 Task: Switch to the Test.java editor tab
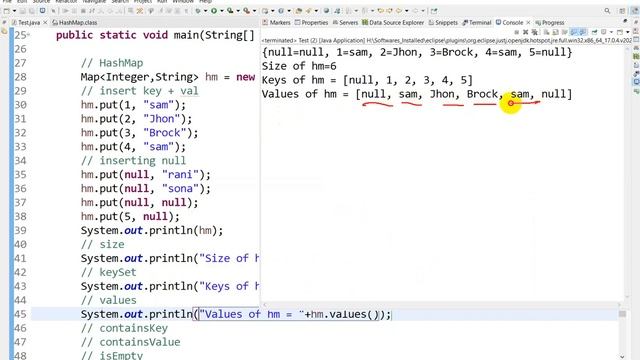(26, 22)
